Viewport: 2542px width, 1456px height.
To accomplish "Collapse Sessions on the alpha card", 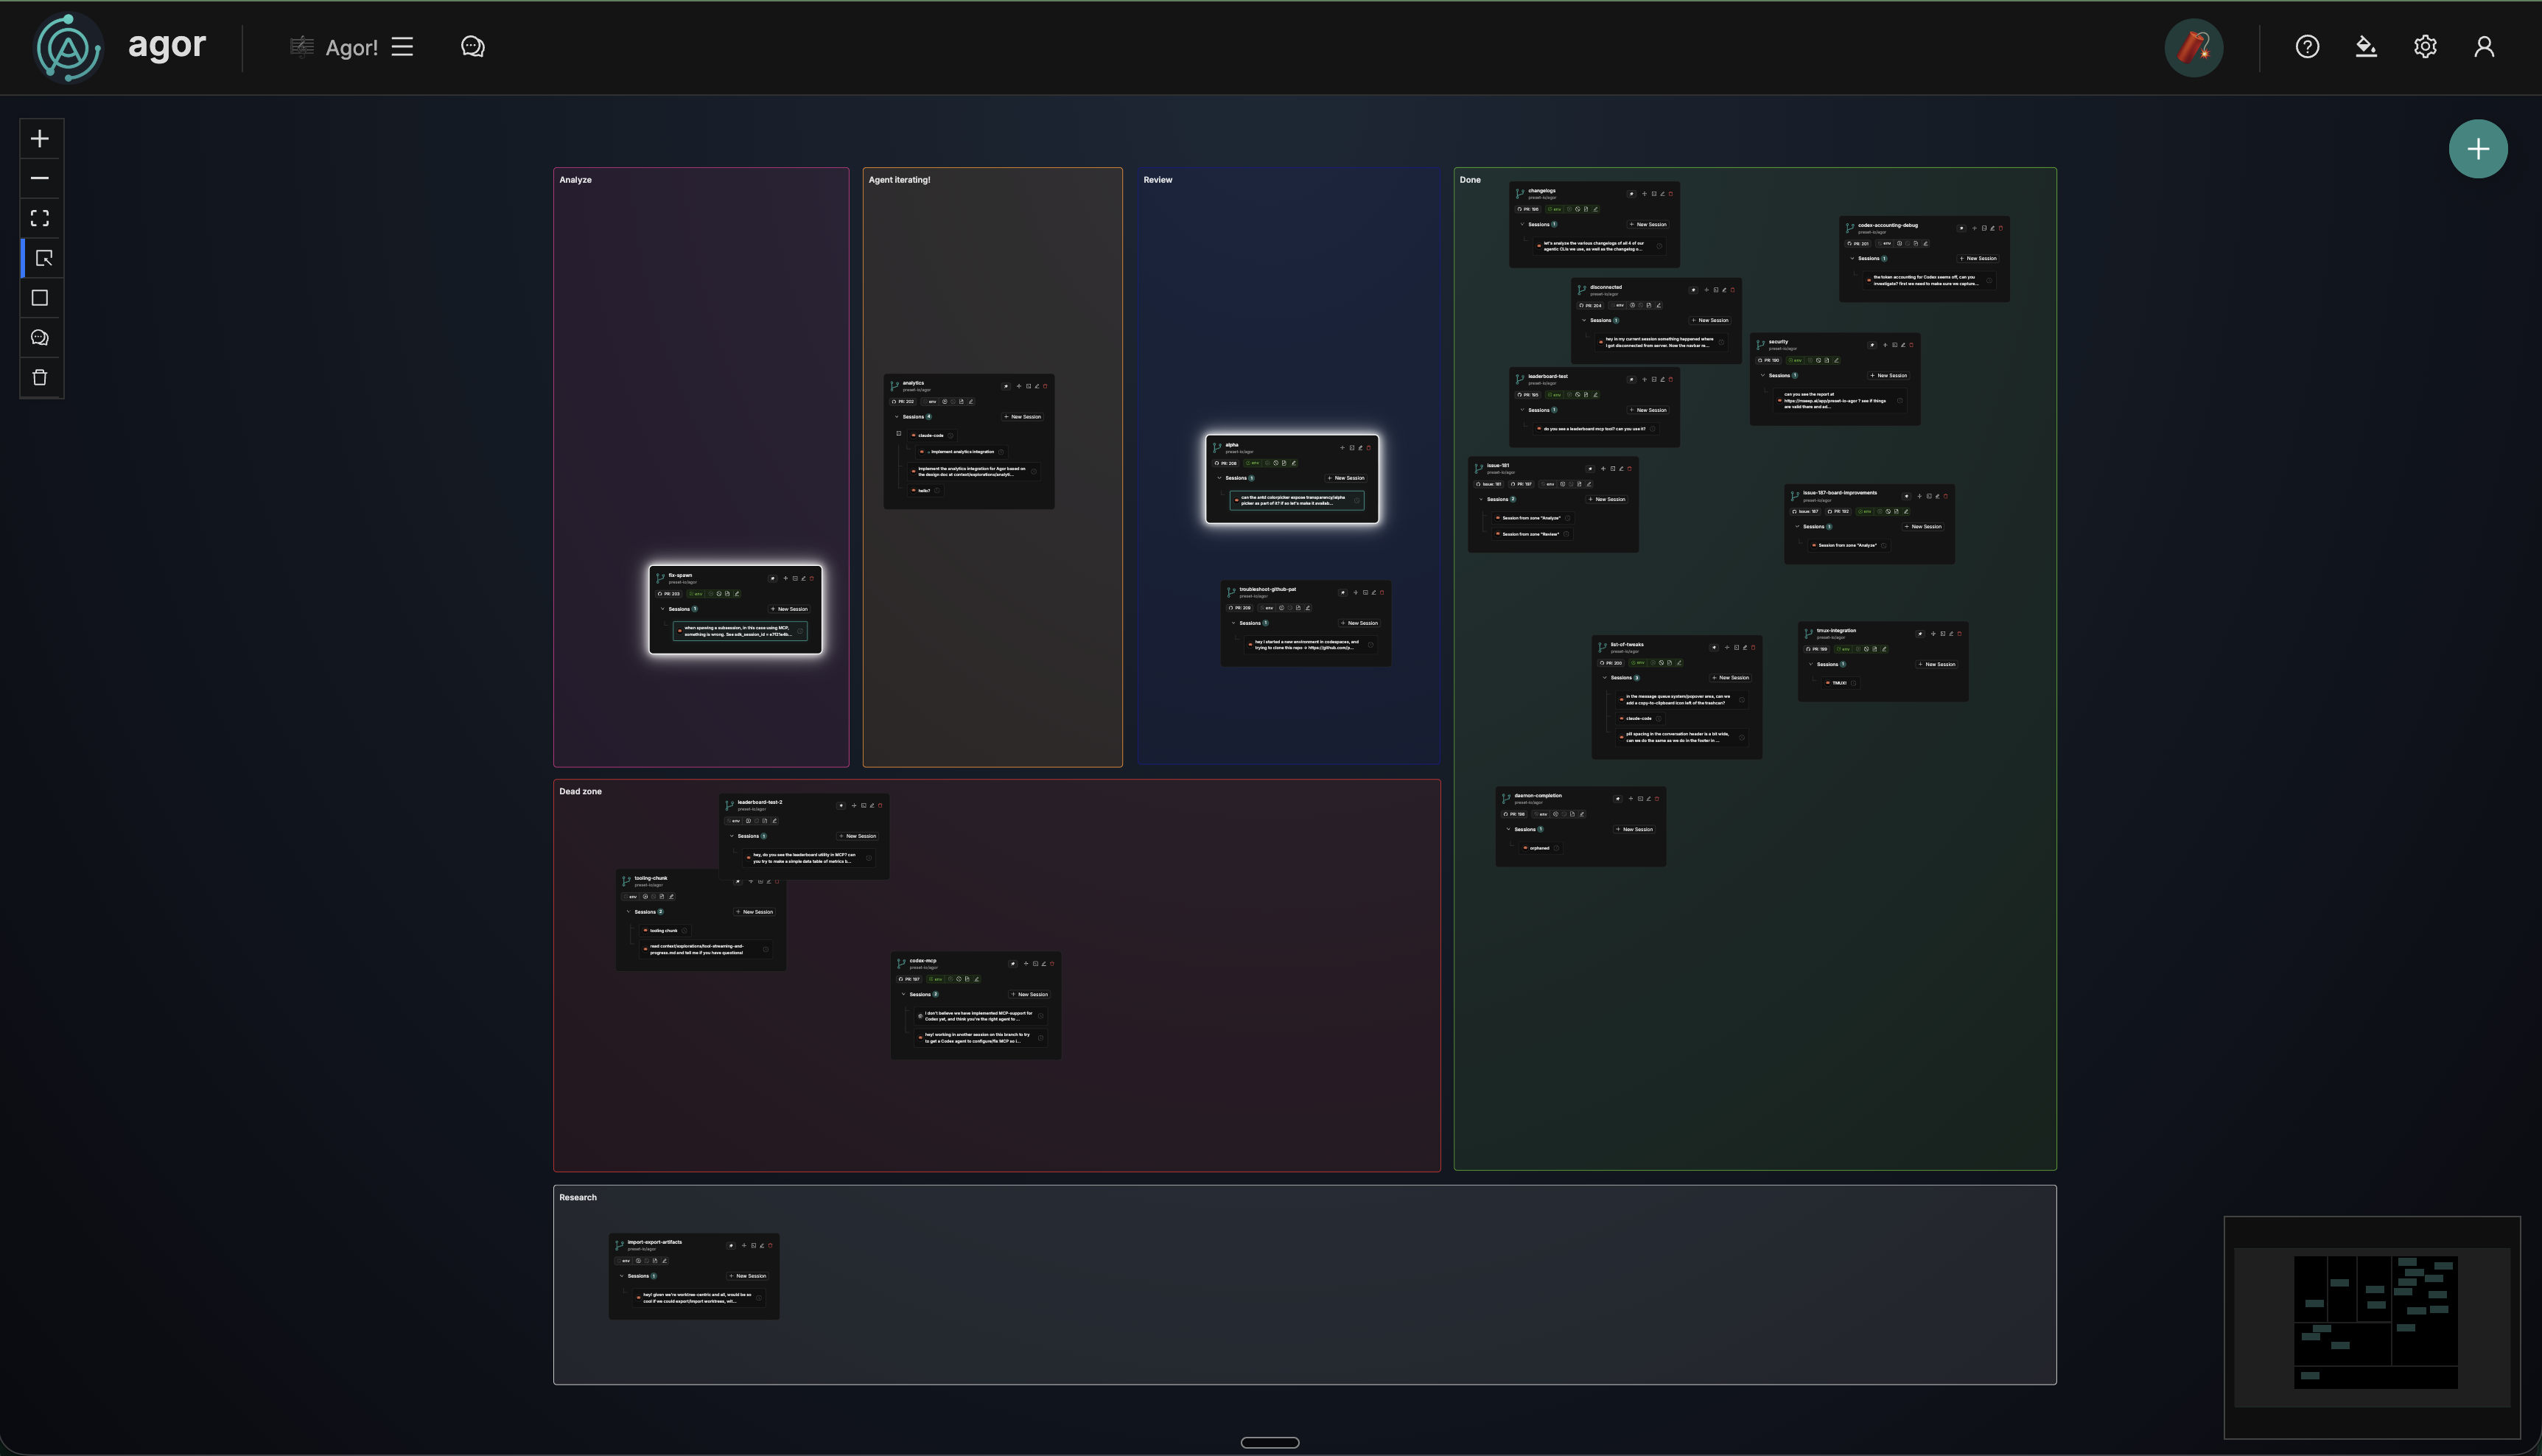I will point(1220,478).
